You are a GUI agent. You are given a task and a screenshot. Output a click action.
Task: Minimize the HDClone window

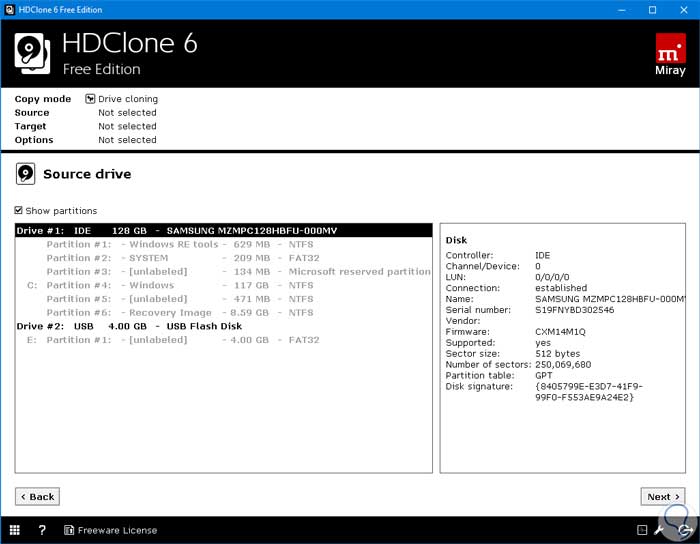[621, 9]
